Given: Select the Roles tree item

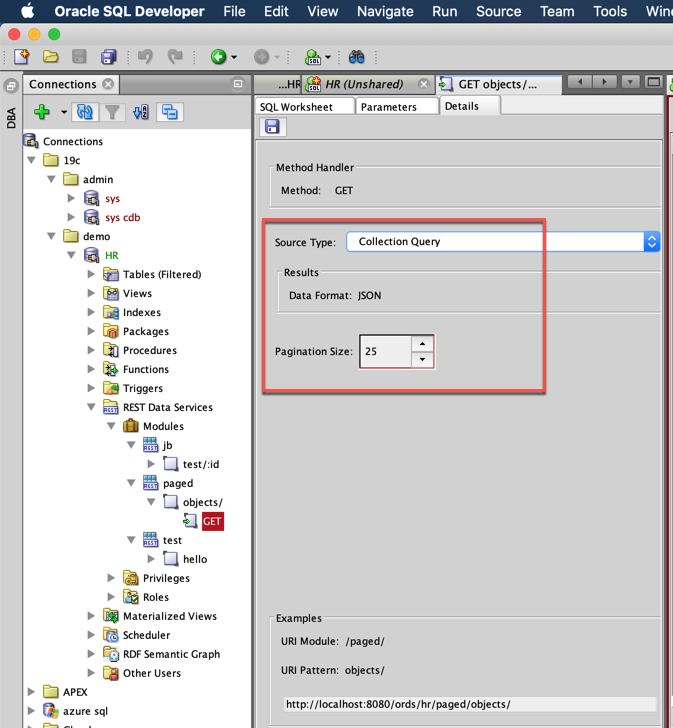Looking at the screenshot, I should (x=155, y=597).
